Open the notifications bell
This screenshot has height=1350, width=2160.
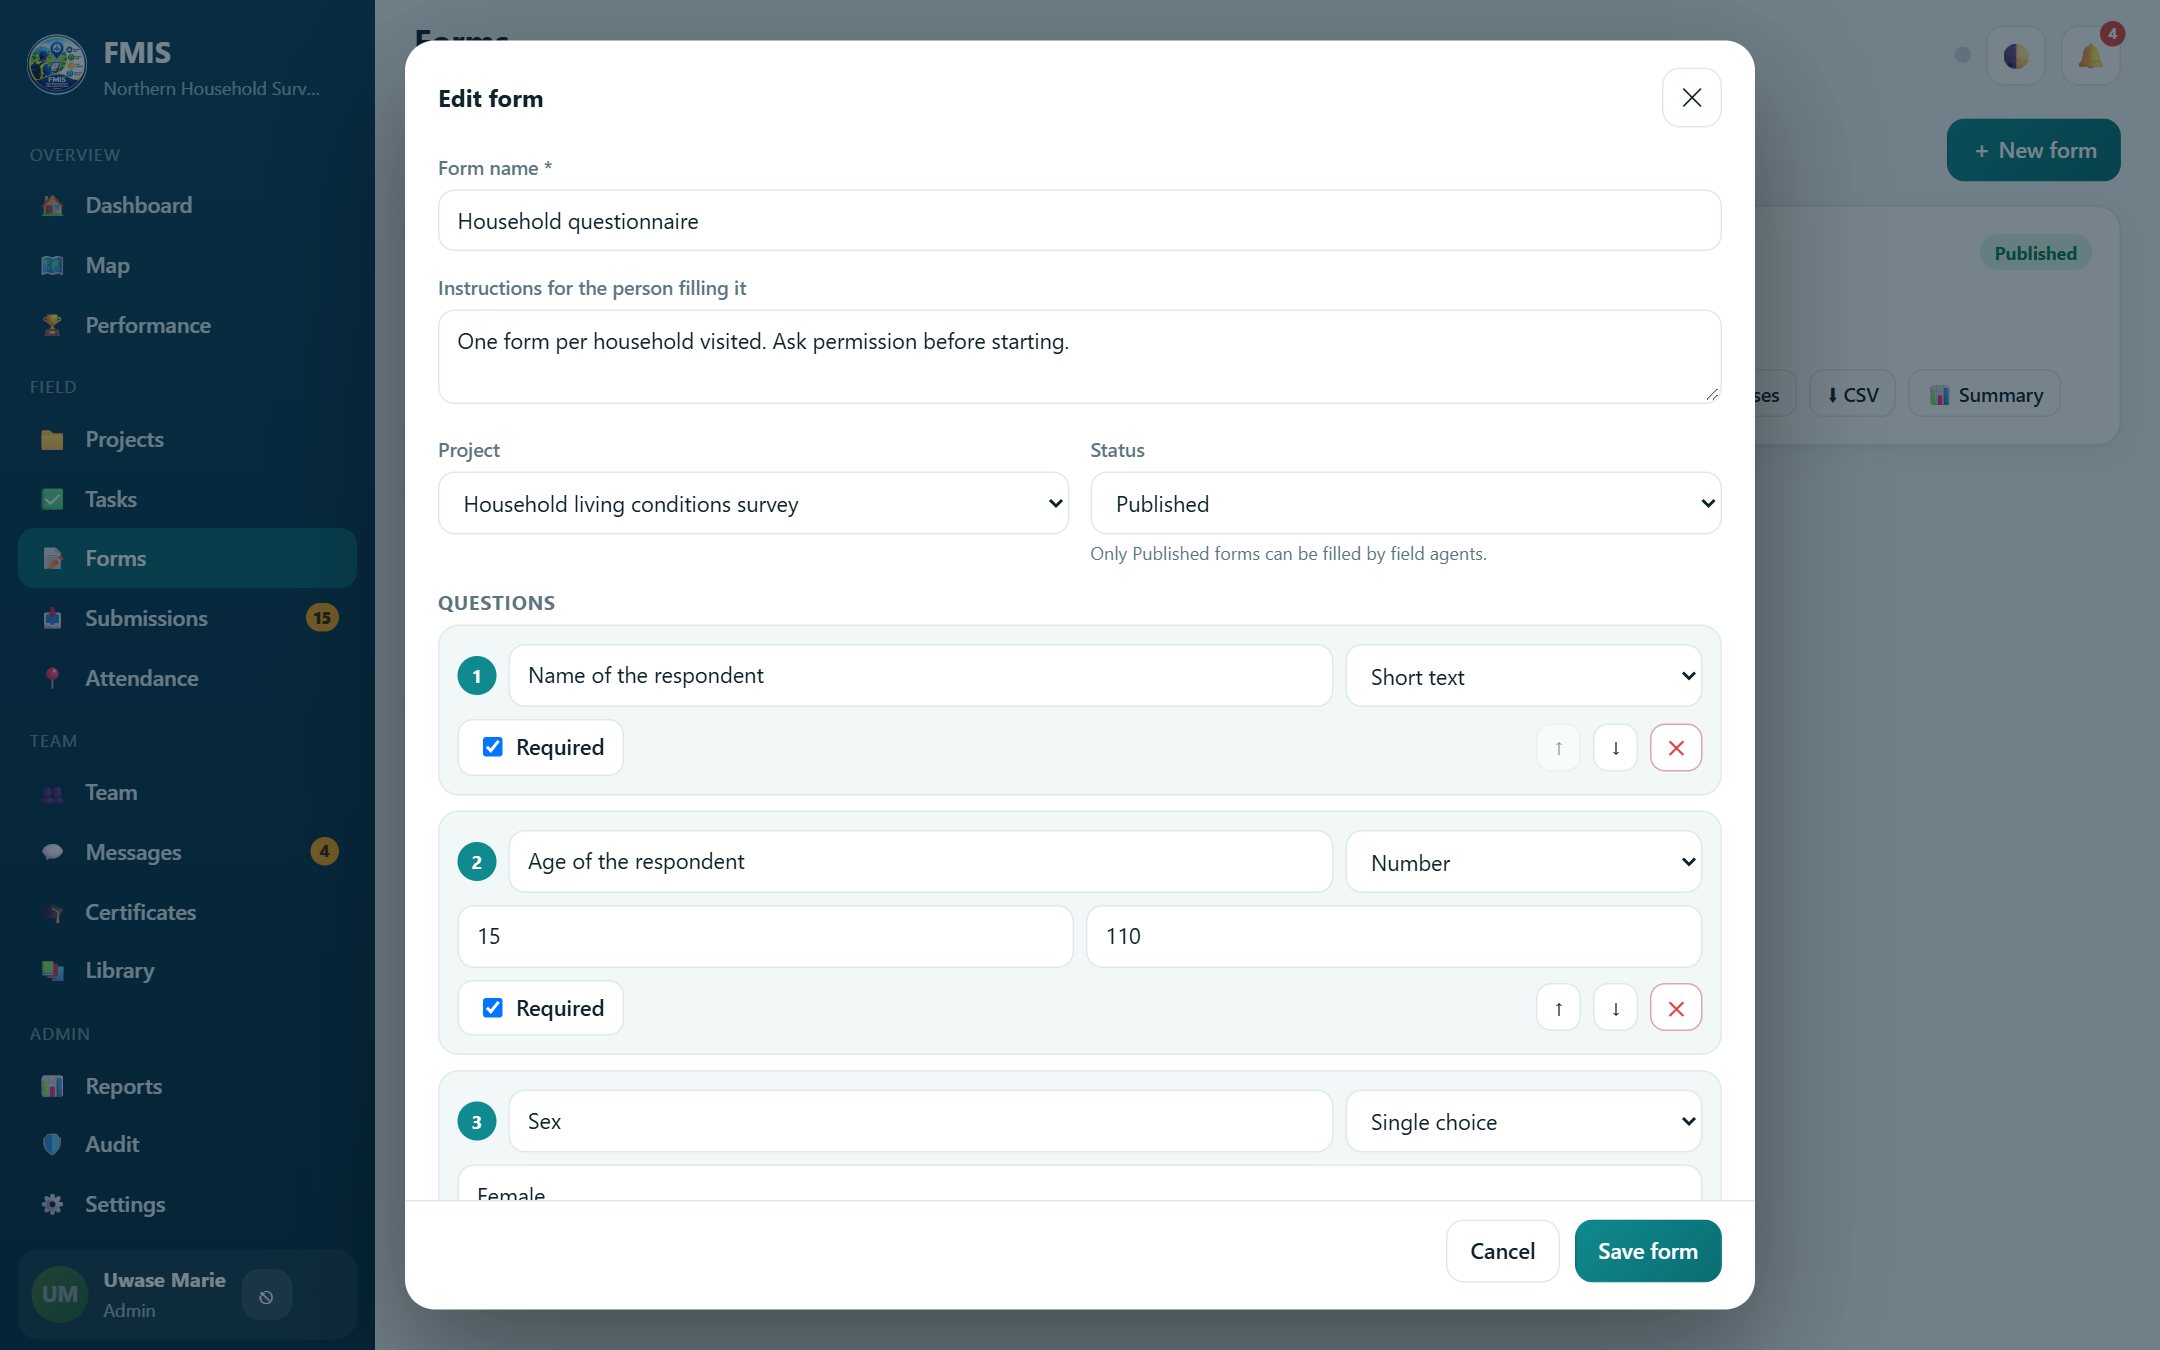[x=2090, y=56]
